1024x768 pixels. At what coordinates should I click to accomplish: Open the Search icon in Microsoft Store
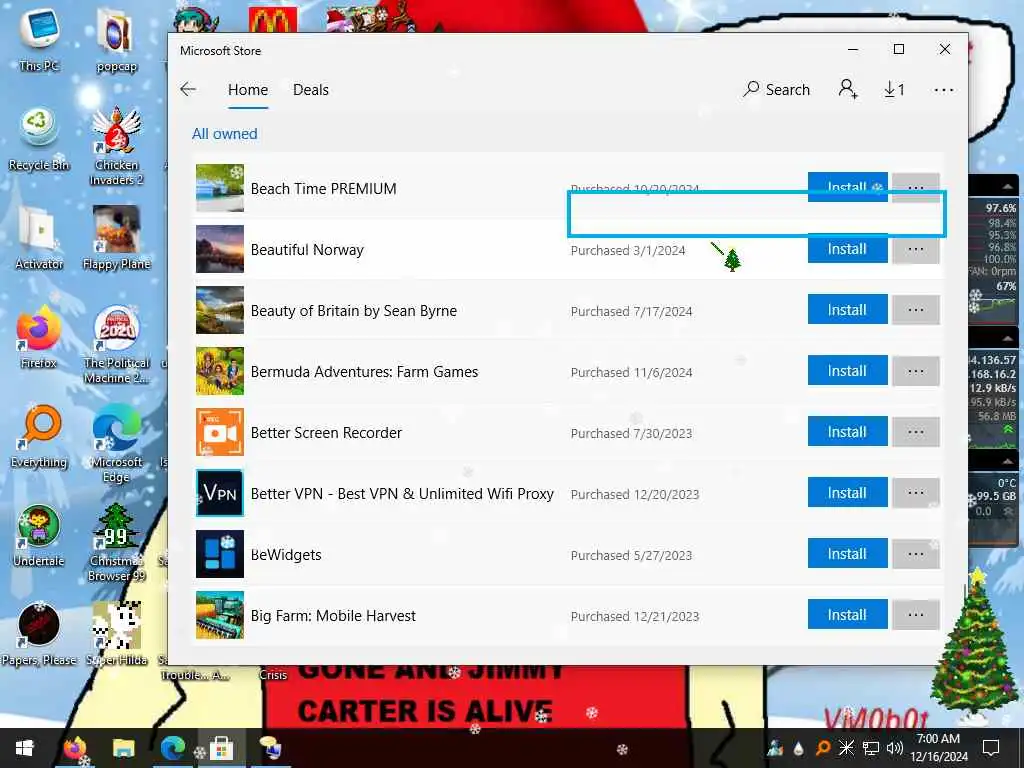[x=776, y=89]
